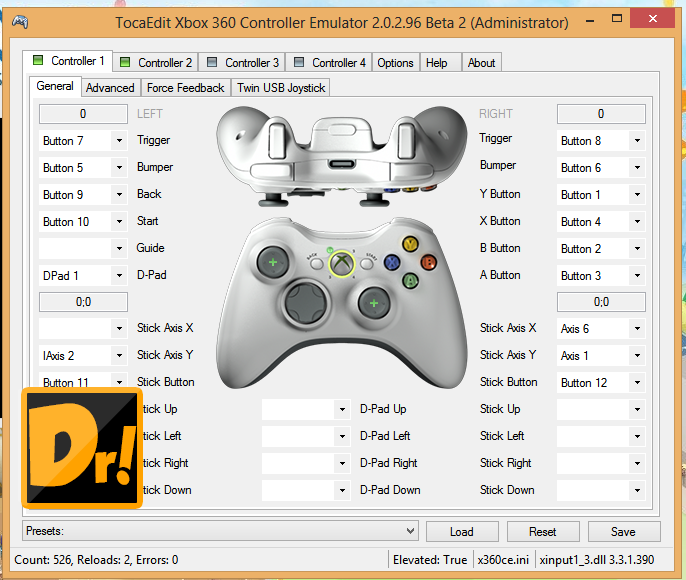686x580 pixels.
Task: Click the left thumbstick on controller image
Action: click(x=273, y=262)
